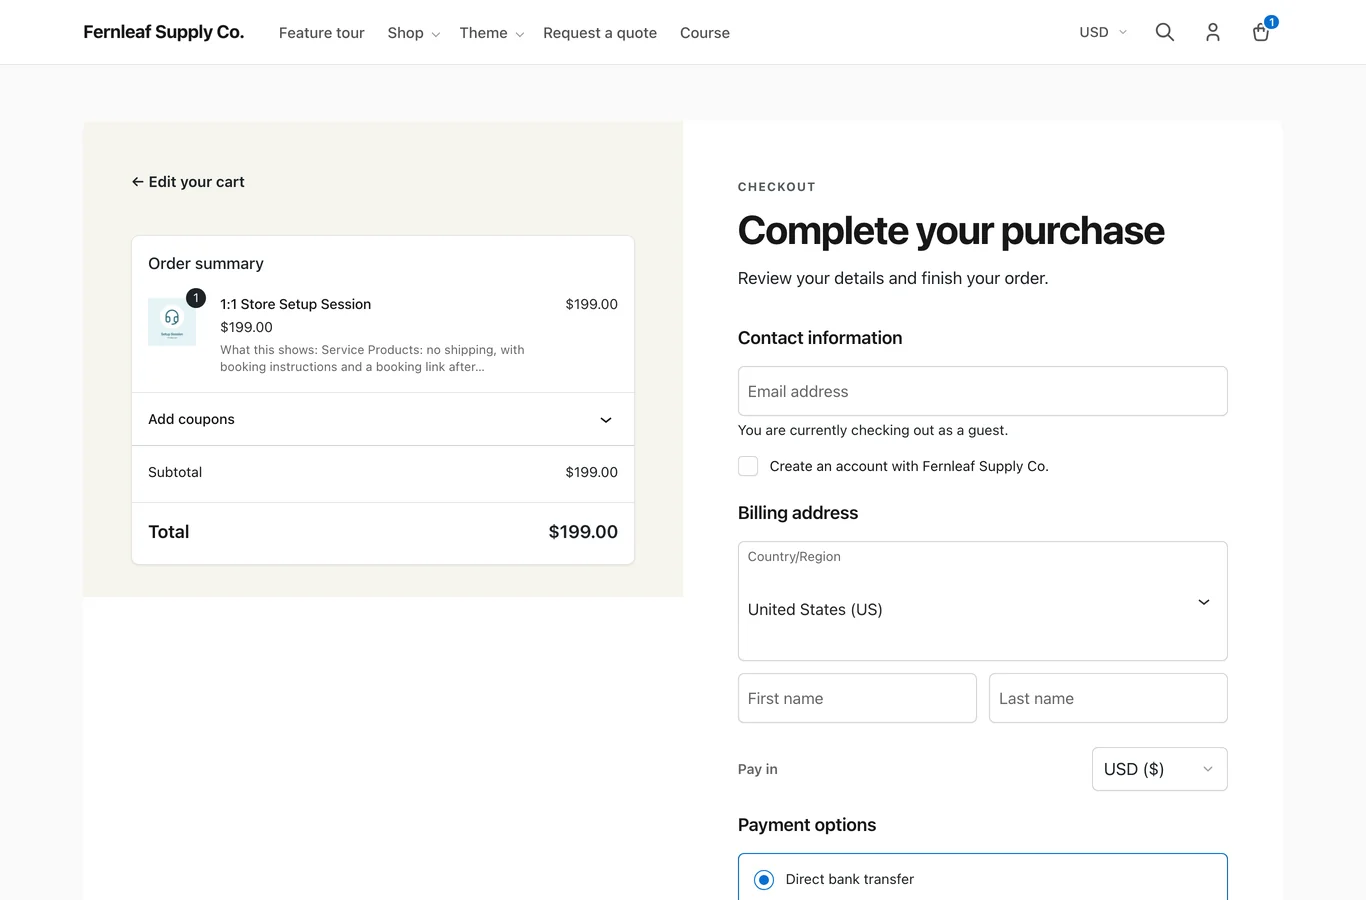The height and width of the screenshot is (900, 1366).
Task: Select Direct bank transfer radio button
Action: click(764, 880)
